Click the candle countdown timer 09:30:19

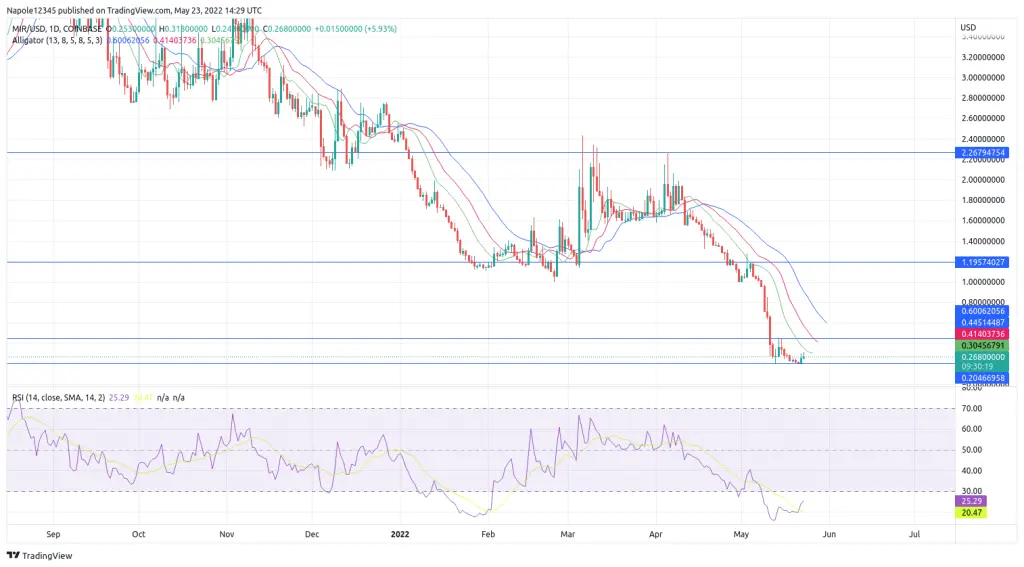(x=978, y=366)
